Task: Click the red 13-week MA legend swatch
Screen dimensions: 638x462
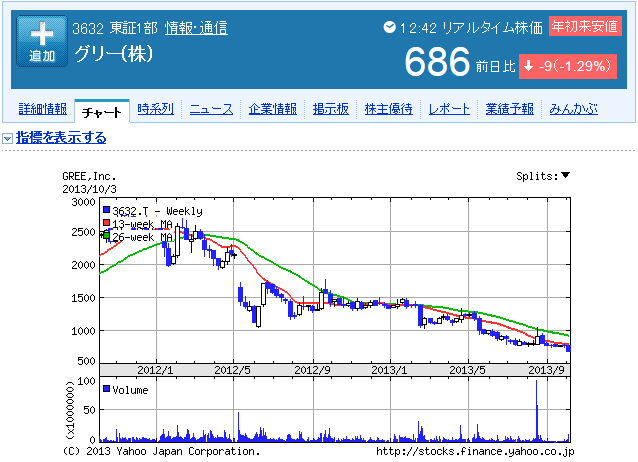Action: pos(106,223)
